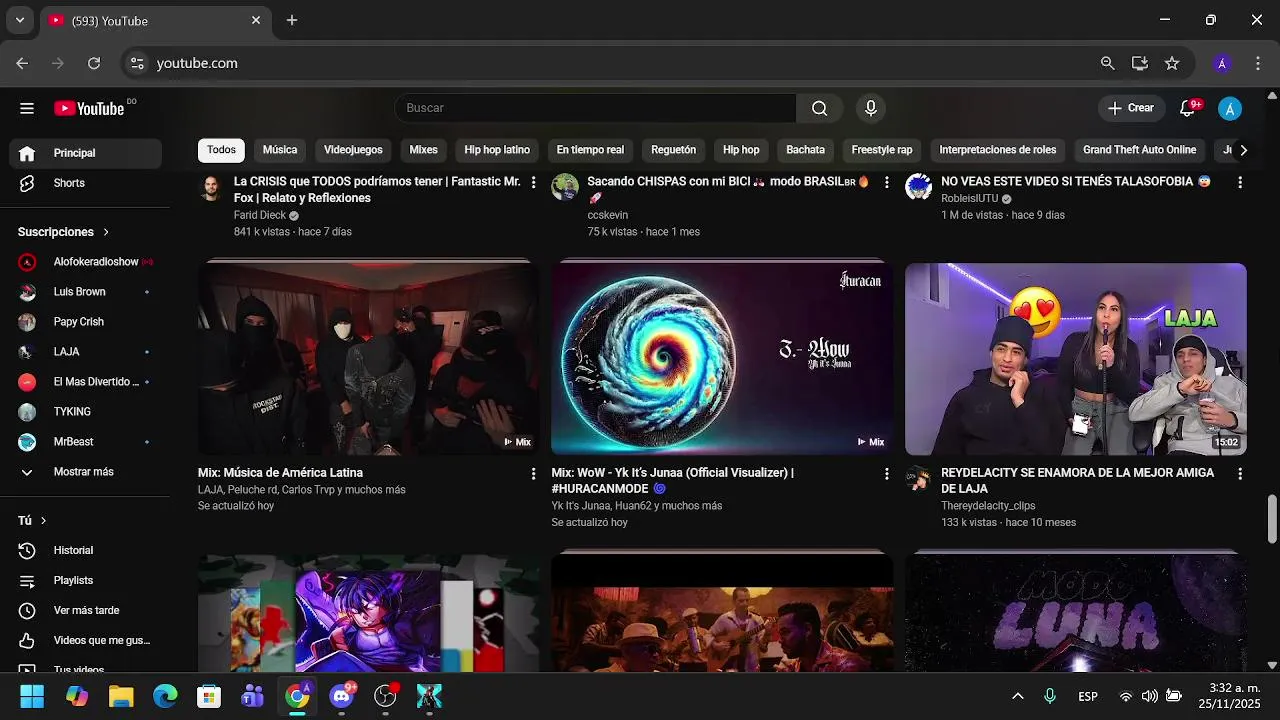
Task: Open Chrome zoom magnifier in address bar
Action: click(1107, 63)
